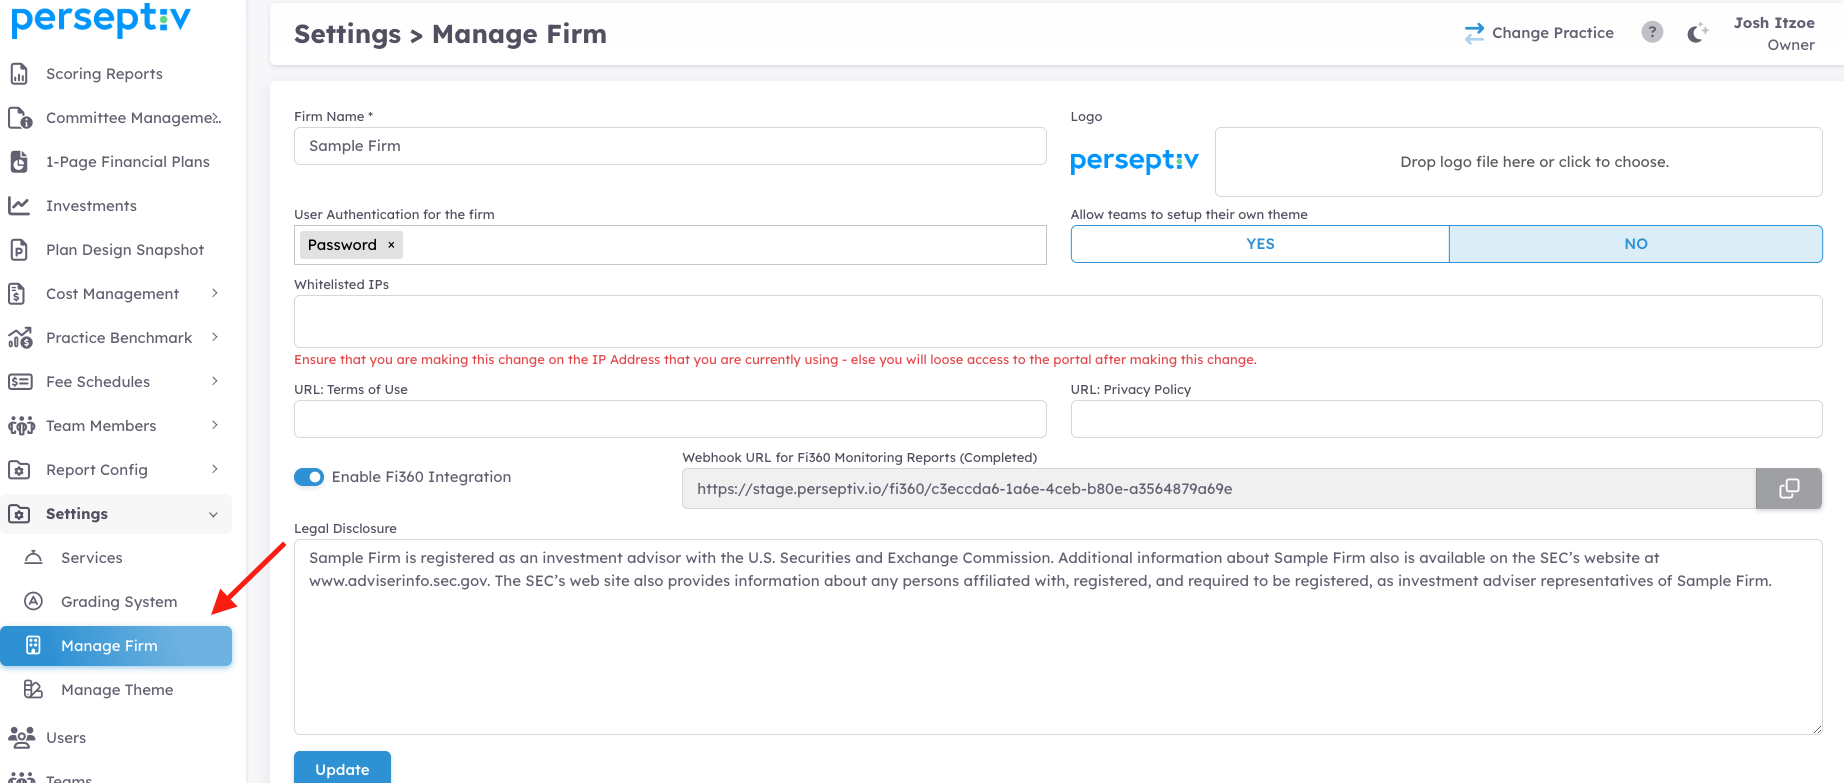The width and height of the screenshot is (1844, 783).
Task: Collapse the Settings menu chevron
Action: click(x=213, y=514)
